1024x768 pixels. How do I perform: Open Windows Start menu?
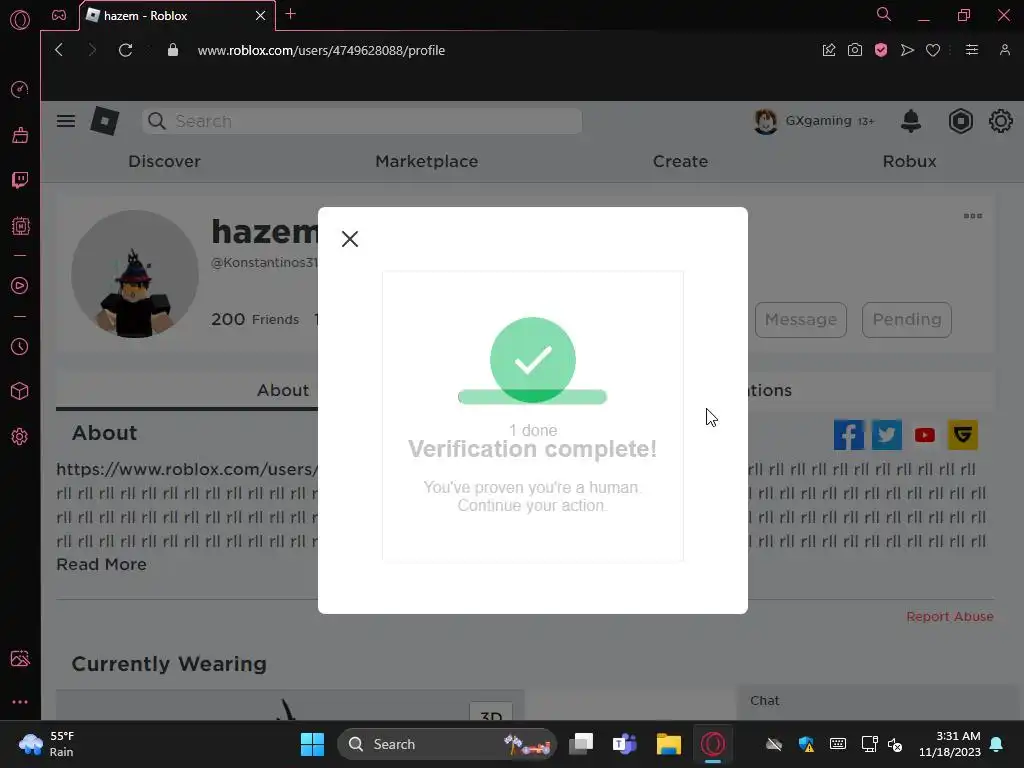click(312, 744)
